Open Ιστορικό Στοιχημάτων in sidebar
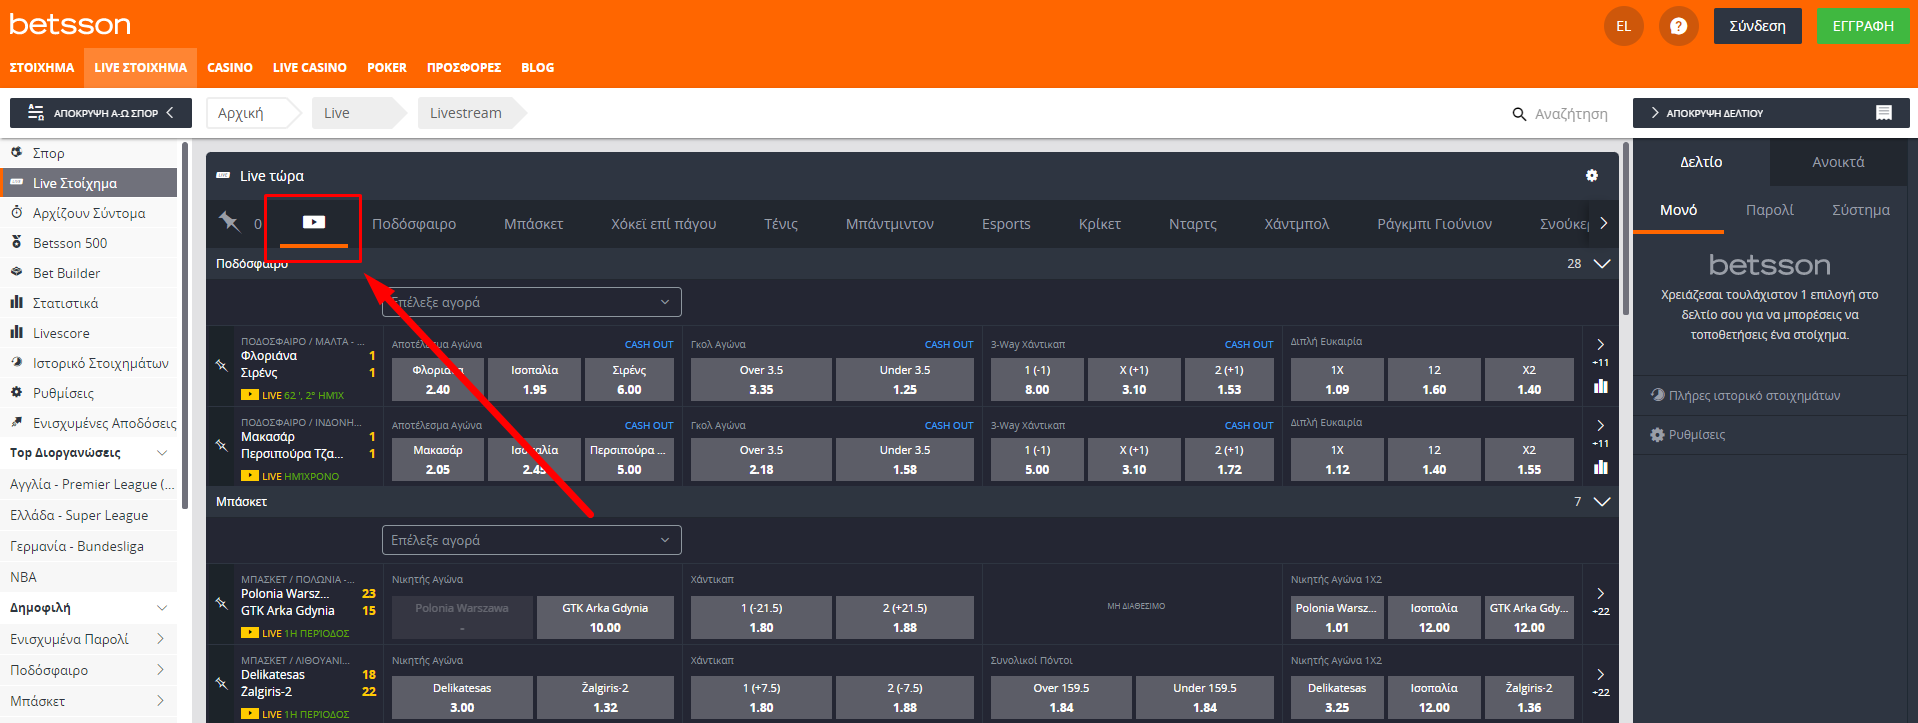Screen dimensions: 1918x723 [x=90, y=363]
